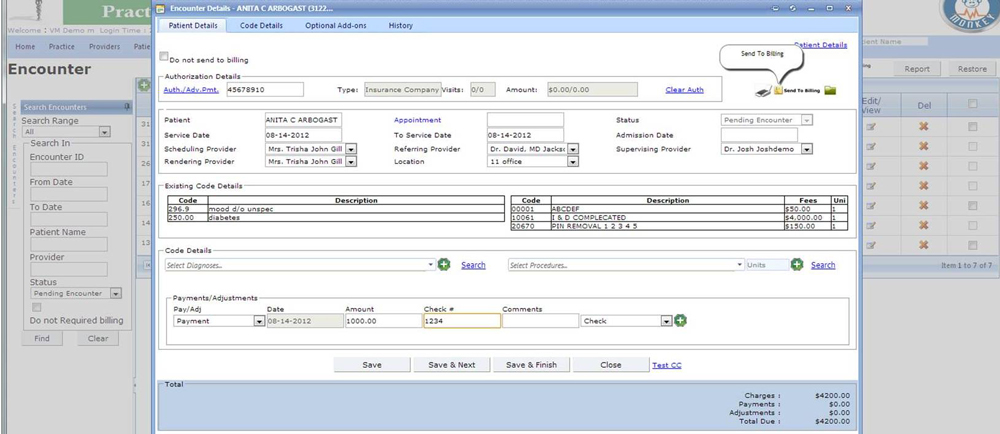Click the Close button below payments

tap(610, 365)
